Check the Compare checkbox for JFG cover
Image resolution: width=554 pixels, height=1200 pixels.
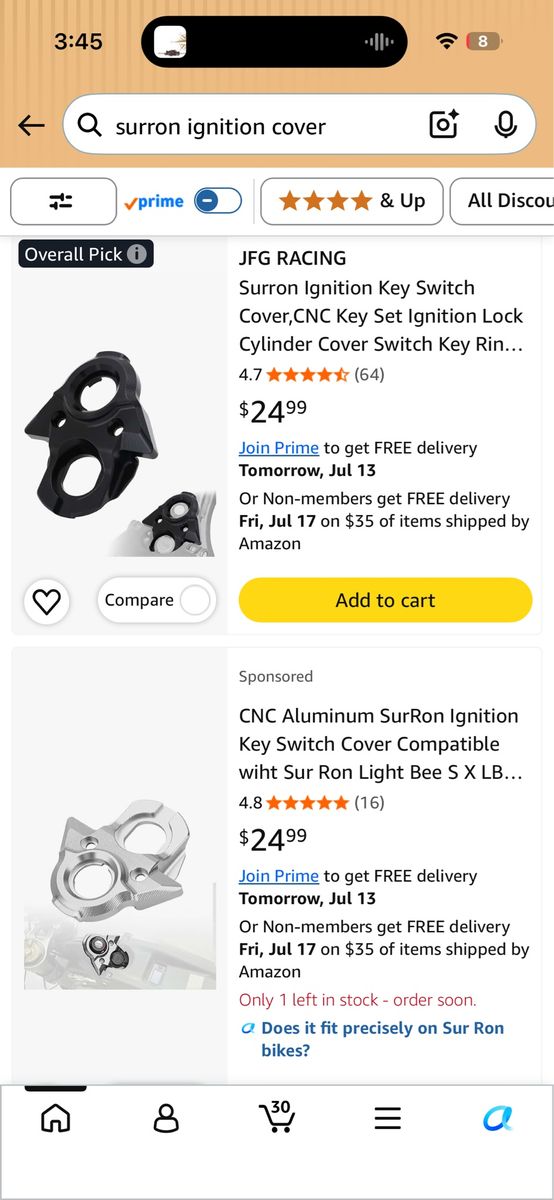pos(196,600)
